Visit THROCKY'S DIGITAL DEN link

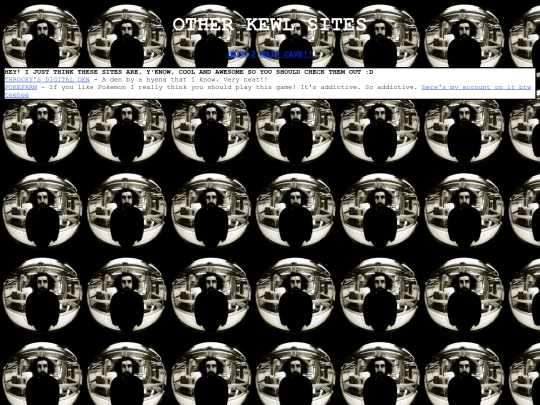[x=47, y=80]
